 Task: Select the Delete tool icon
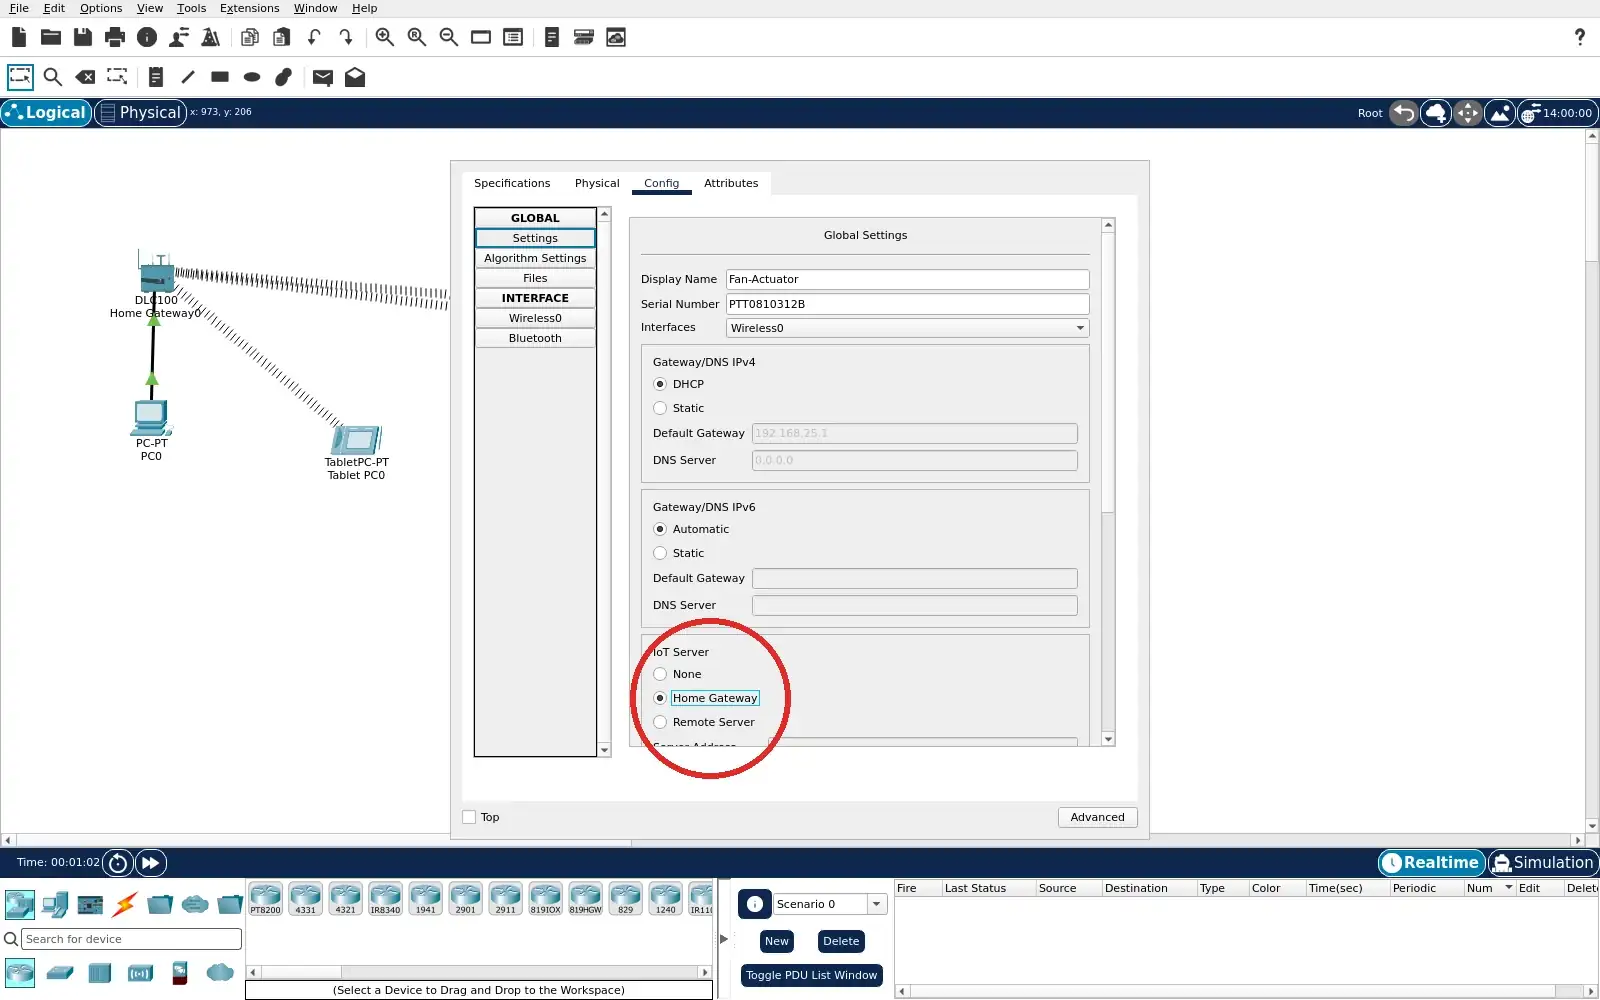(x=85, y=77)
